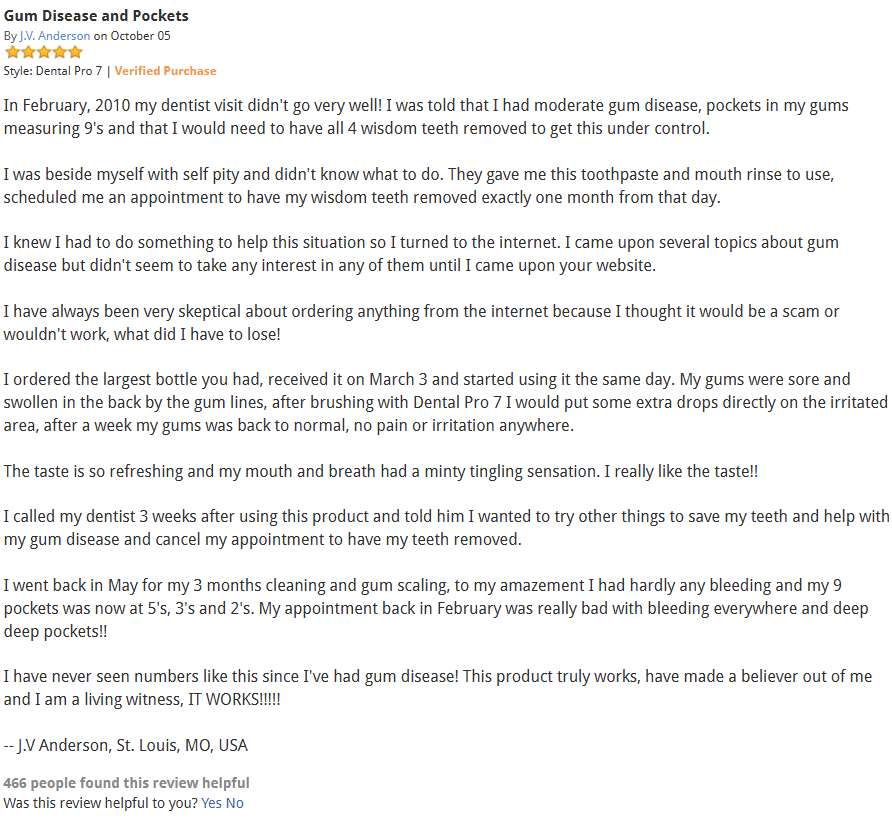Image resolution: width=892 pixels, height=825 pixels.
Task: Click the second rating star
Action: click(x=27, y=52)
